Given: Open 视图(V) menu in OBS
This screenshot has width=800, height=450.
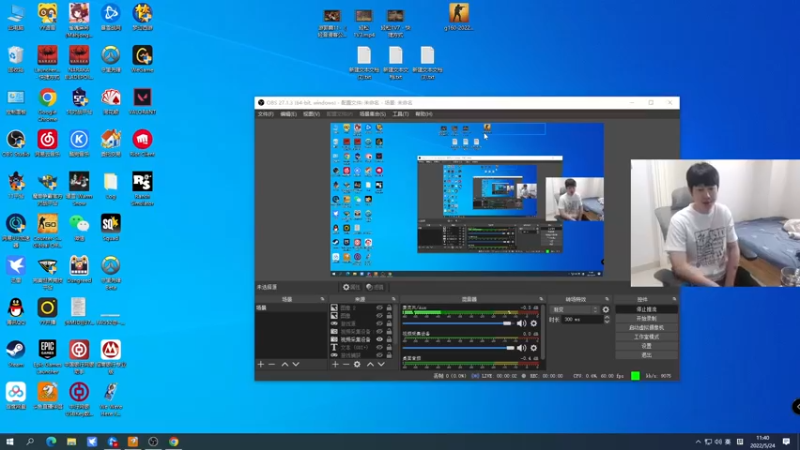Looking at the screenshot, I should pyautogui.click(x=311, y=114).
